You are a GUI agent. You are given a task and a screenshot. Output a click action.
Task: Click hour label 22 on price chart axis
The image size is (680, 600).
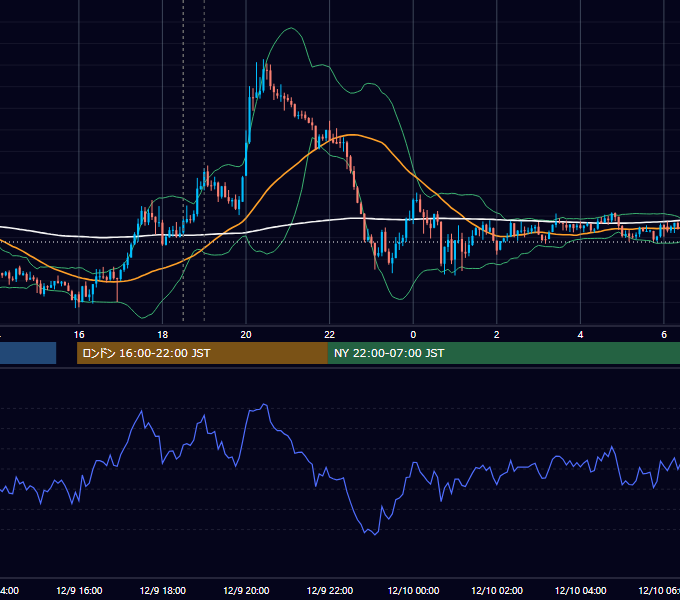(330, 335)
